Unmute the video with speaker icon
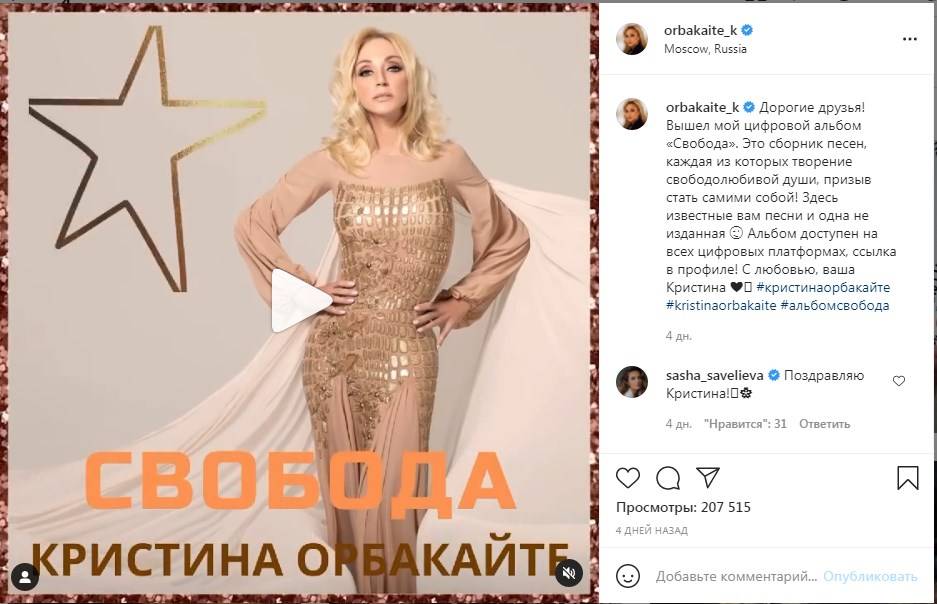The image size is (937, 604). 568,574
